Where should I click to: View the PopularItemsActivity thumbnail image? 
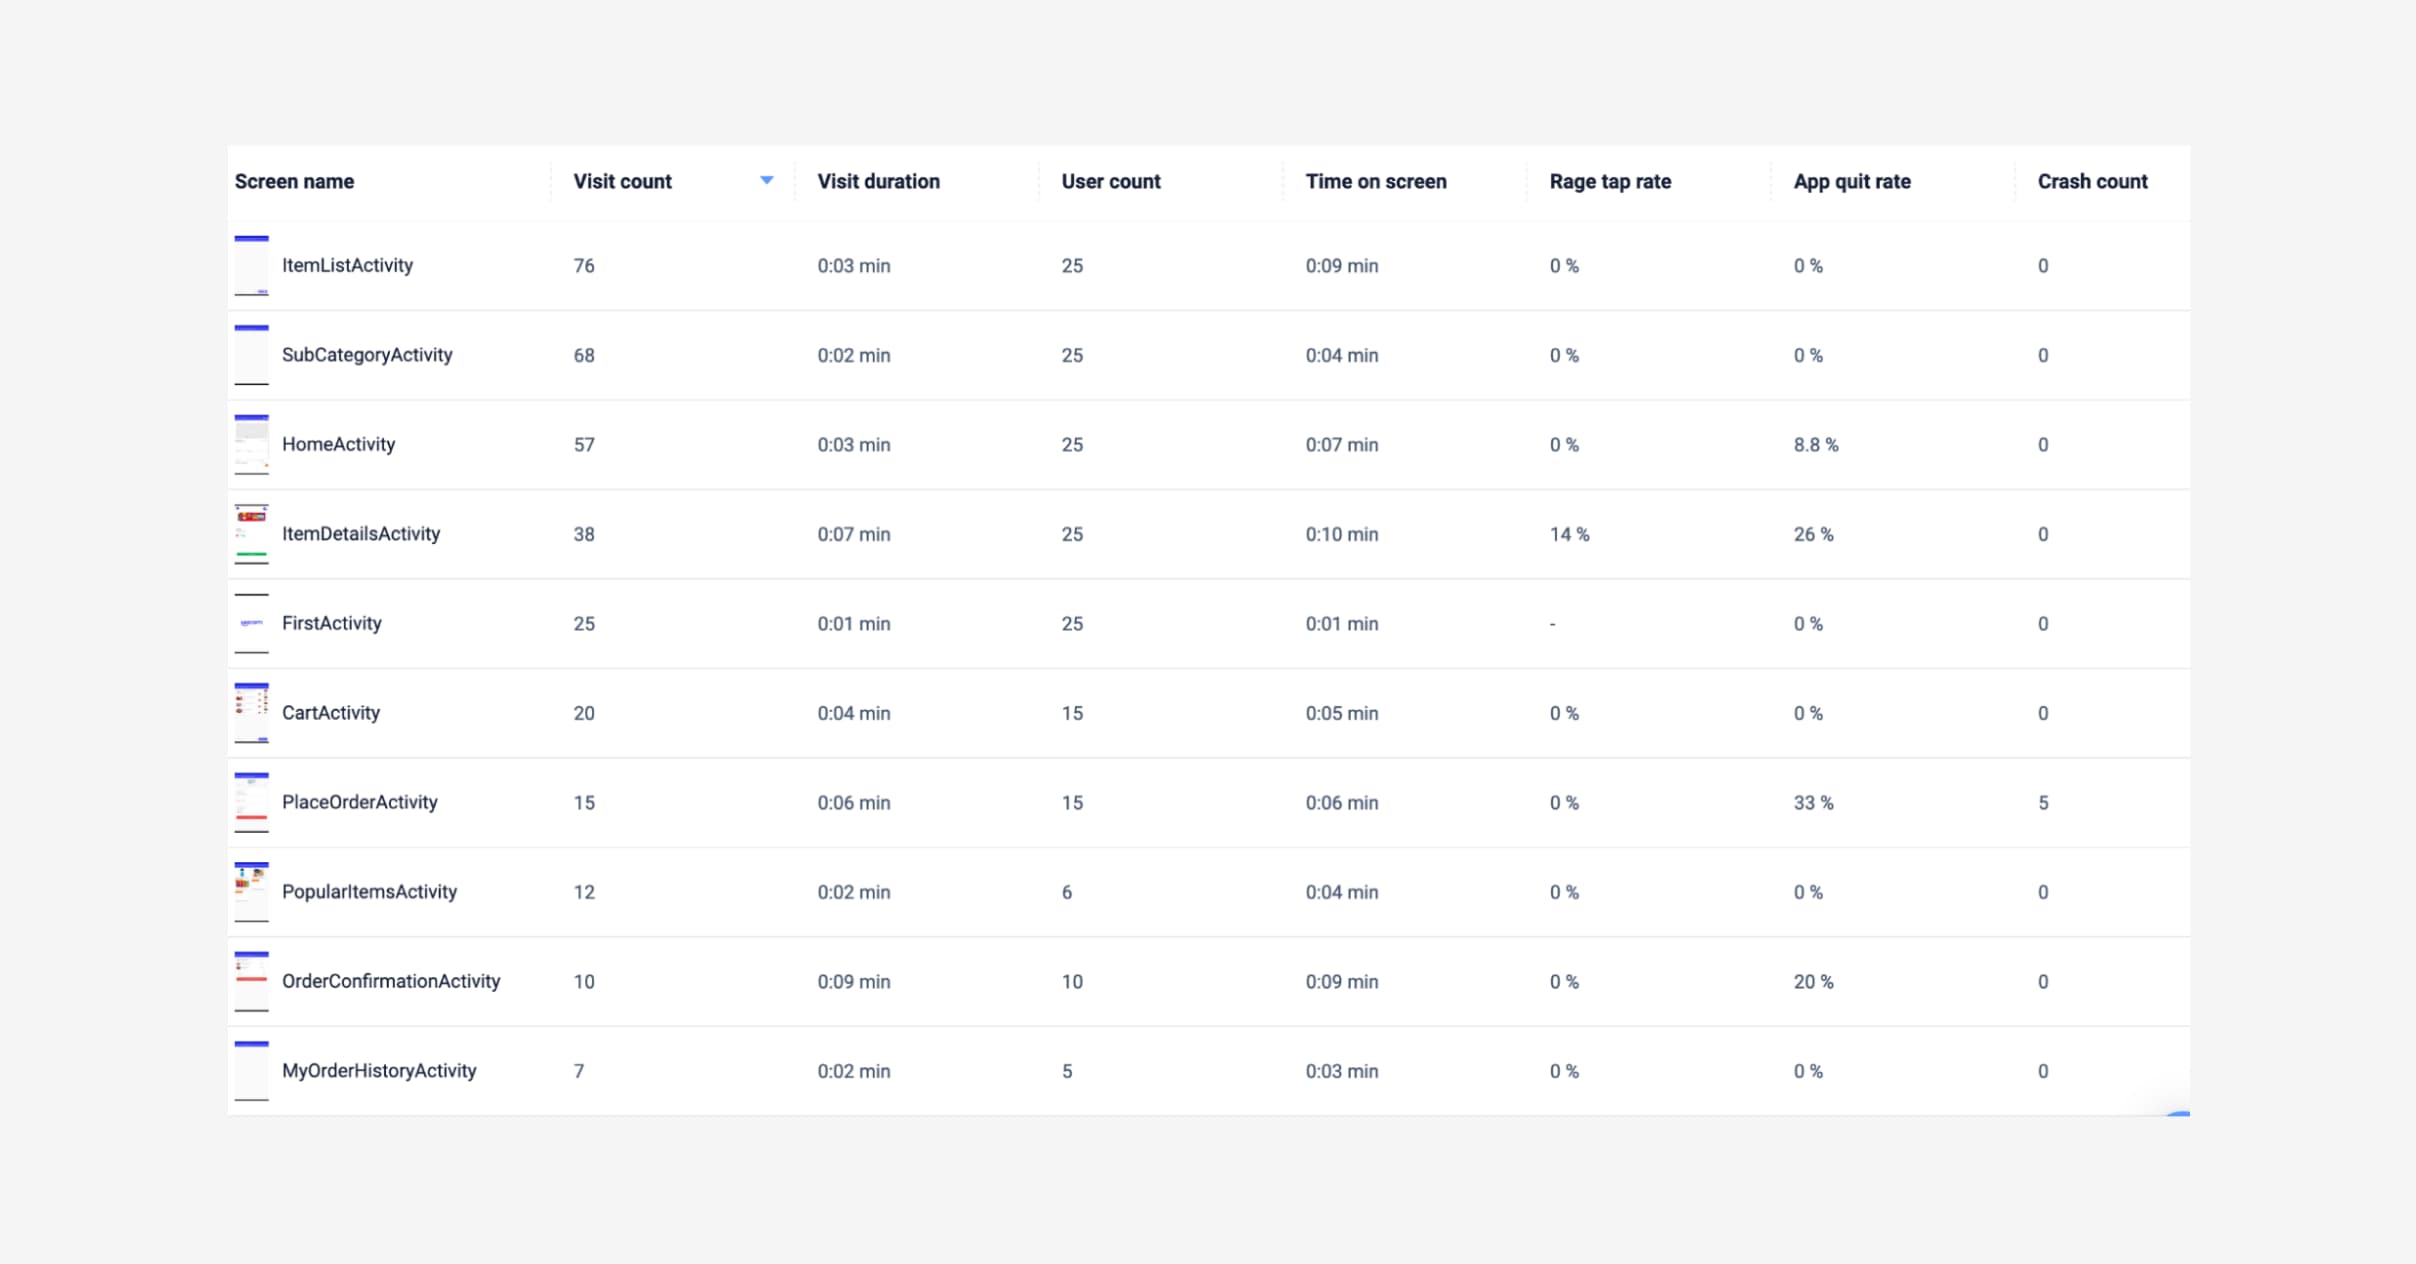251,891
